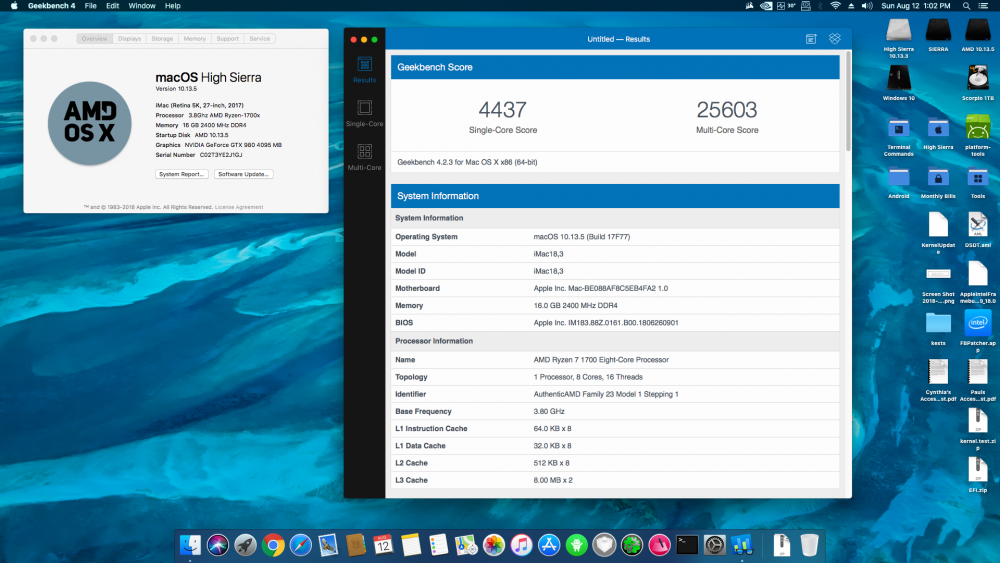Click the date and time in menu bar

[x=916, y=6]
